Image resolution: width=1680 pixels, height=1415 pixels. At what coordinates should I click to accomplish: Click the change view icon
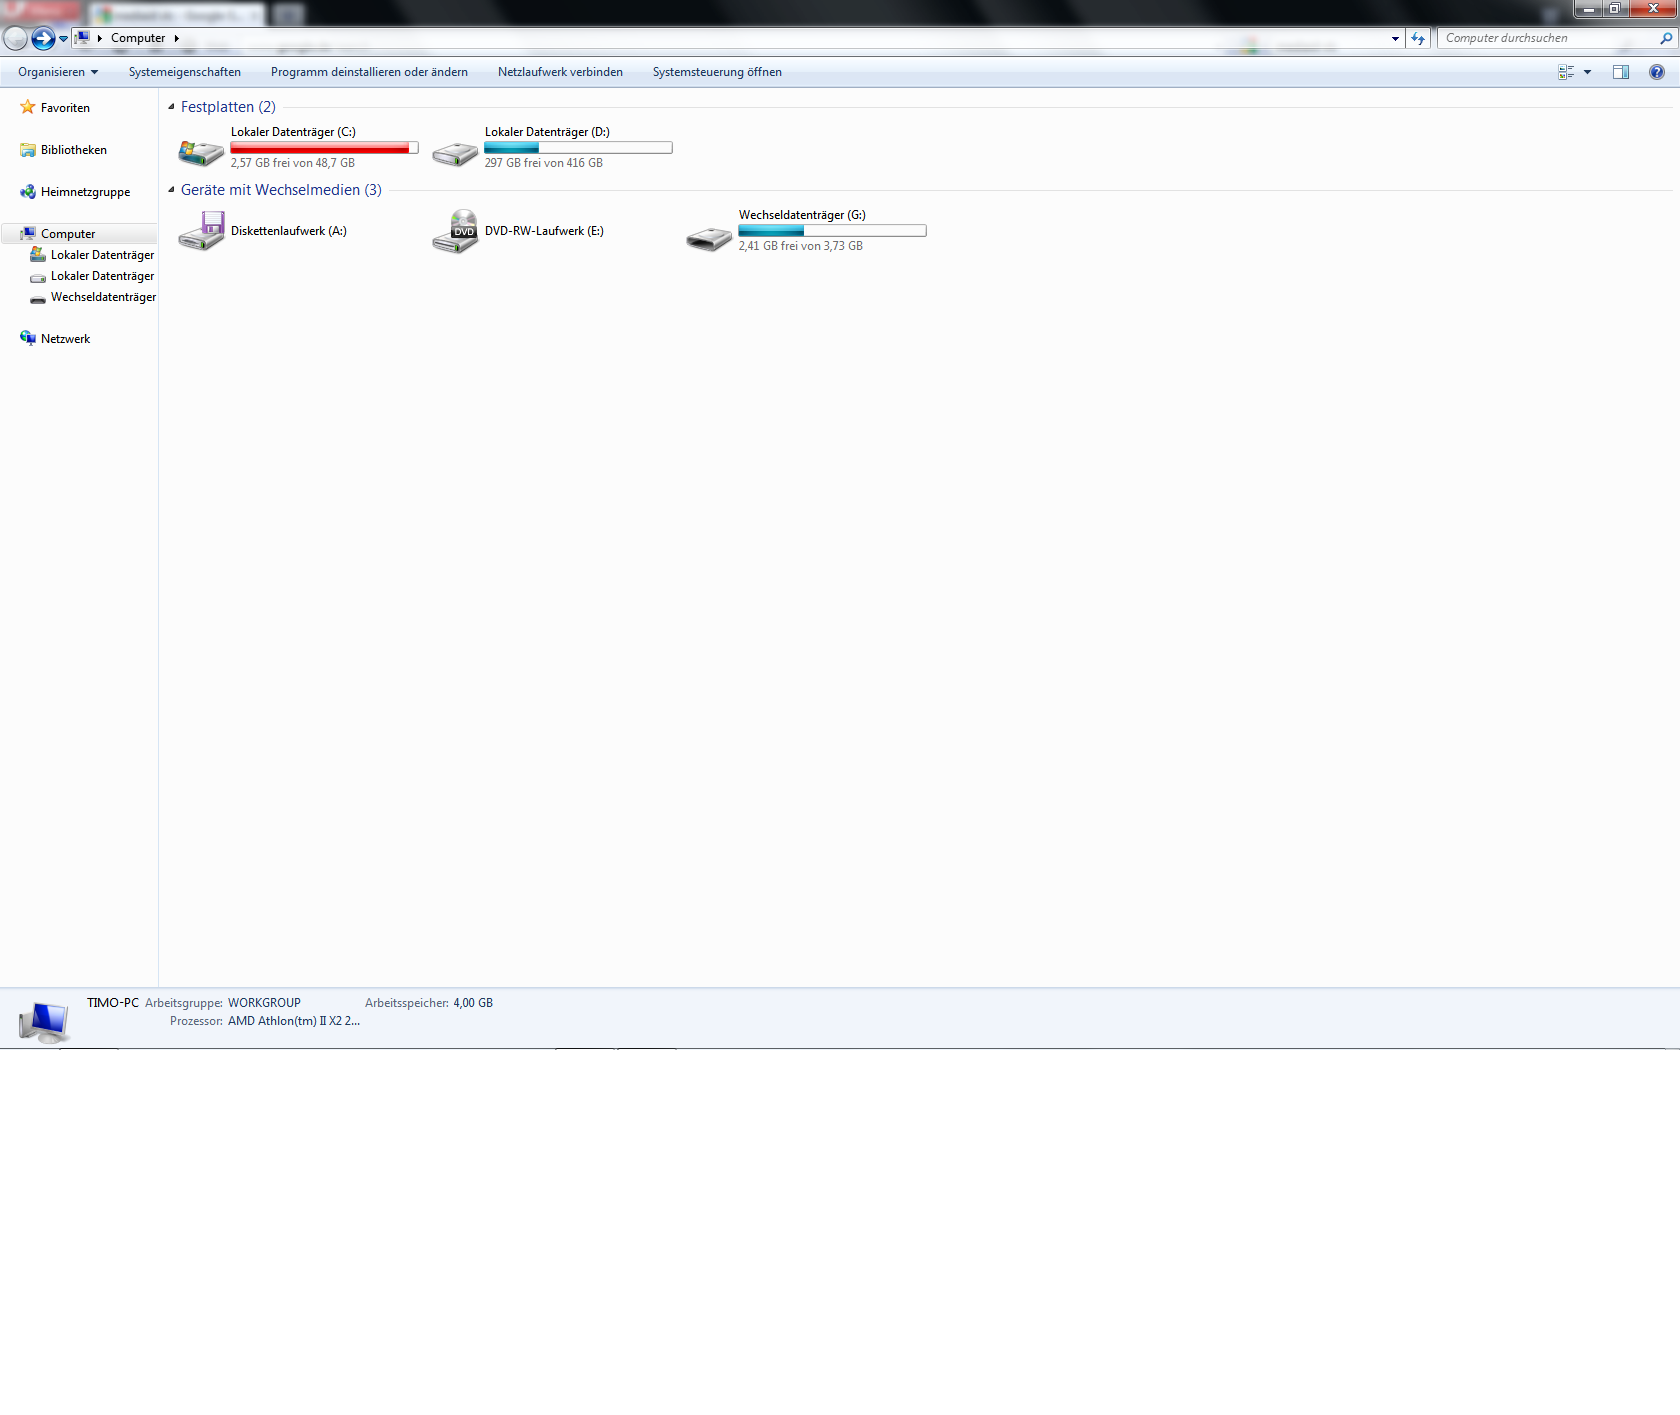[x=1566, y=72]
